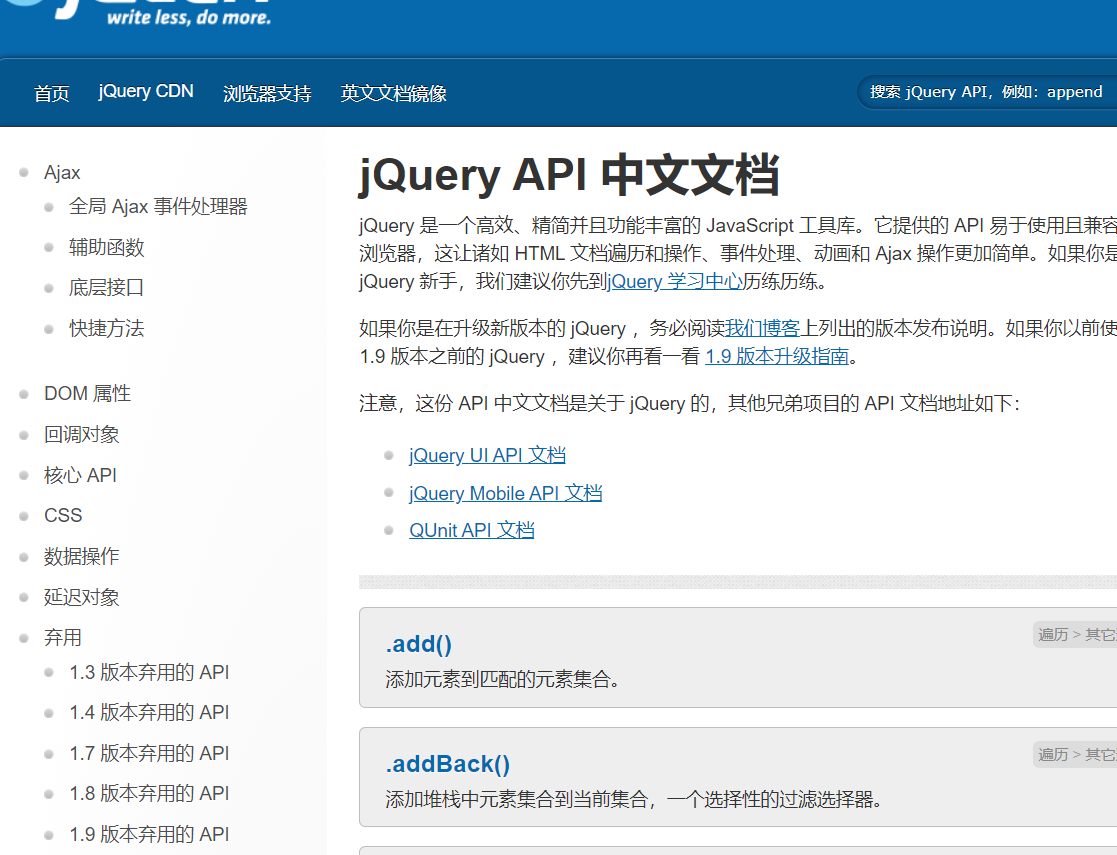Viewport: 1117px width, 855px height.
Task: Select 弃用 category
Action: click(63, 638)
